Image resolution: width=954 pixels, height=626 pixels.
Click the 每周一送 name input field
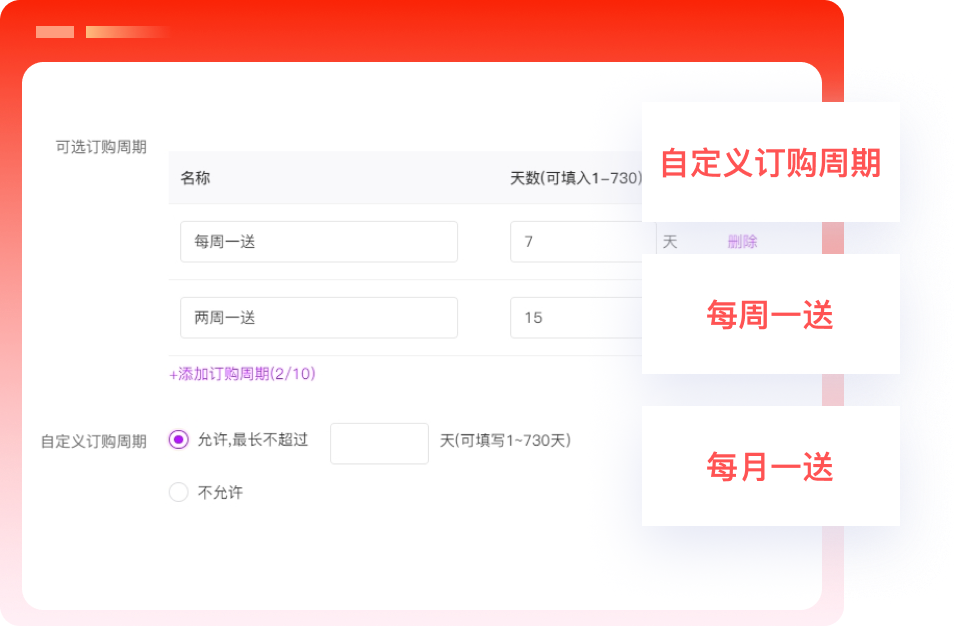(318, 242)
